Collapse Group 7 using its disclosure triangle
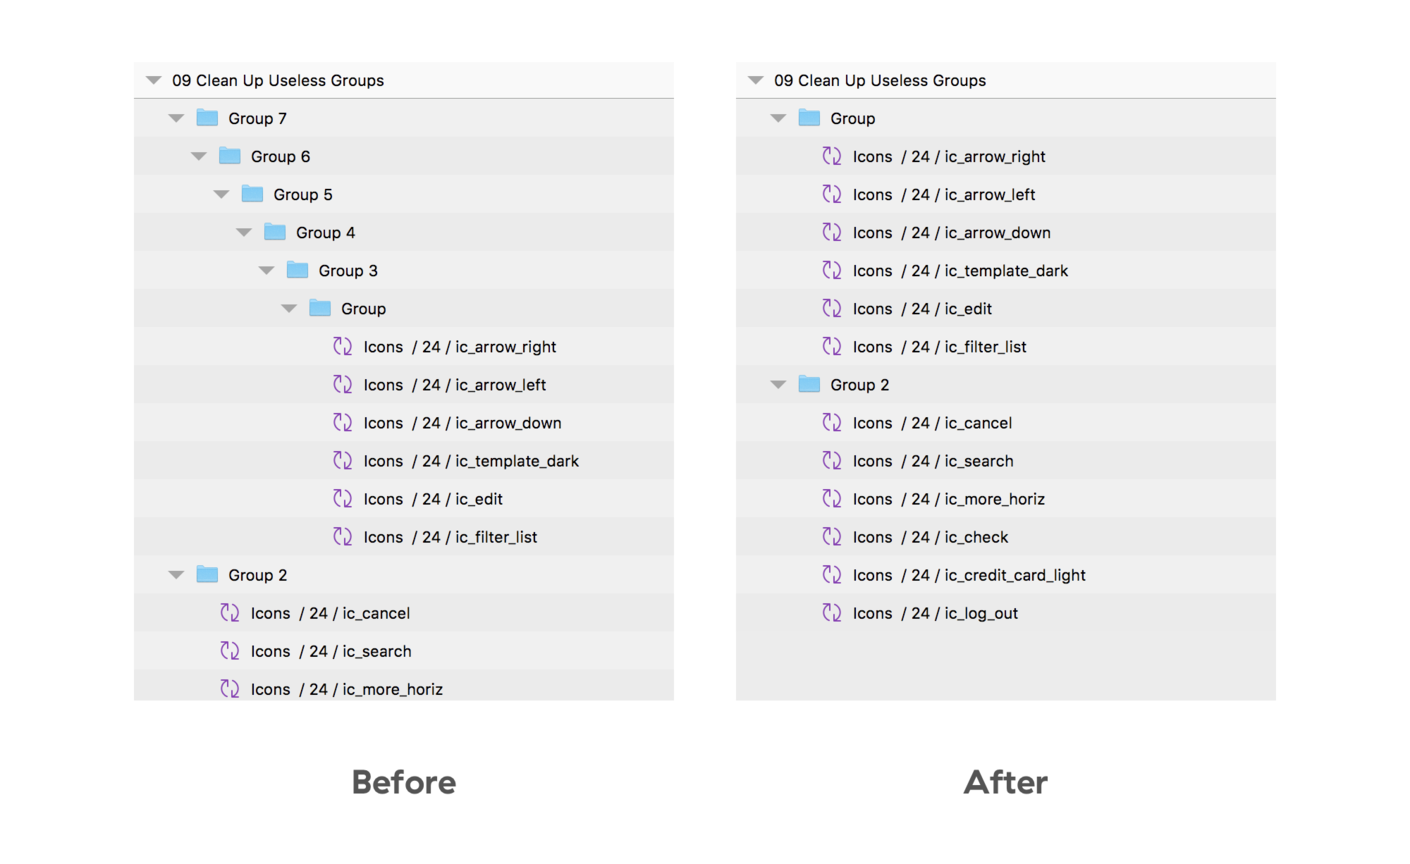Screen dimensions: 1410x864 point(176,118)
